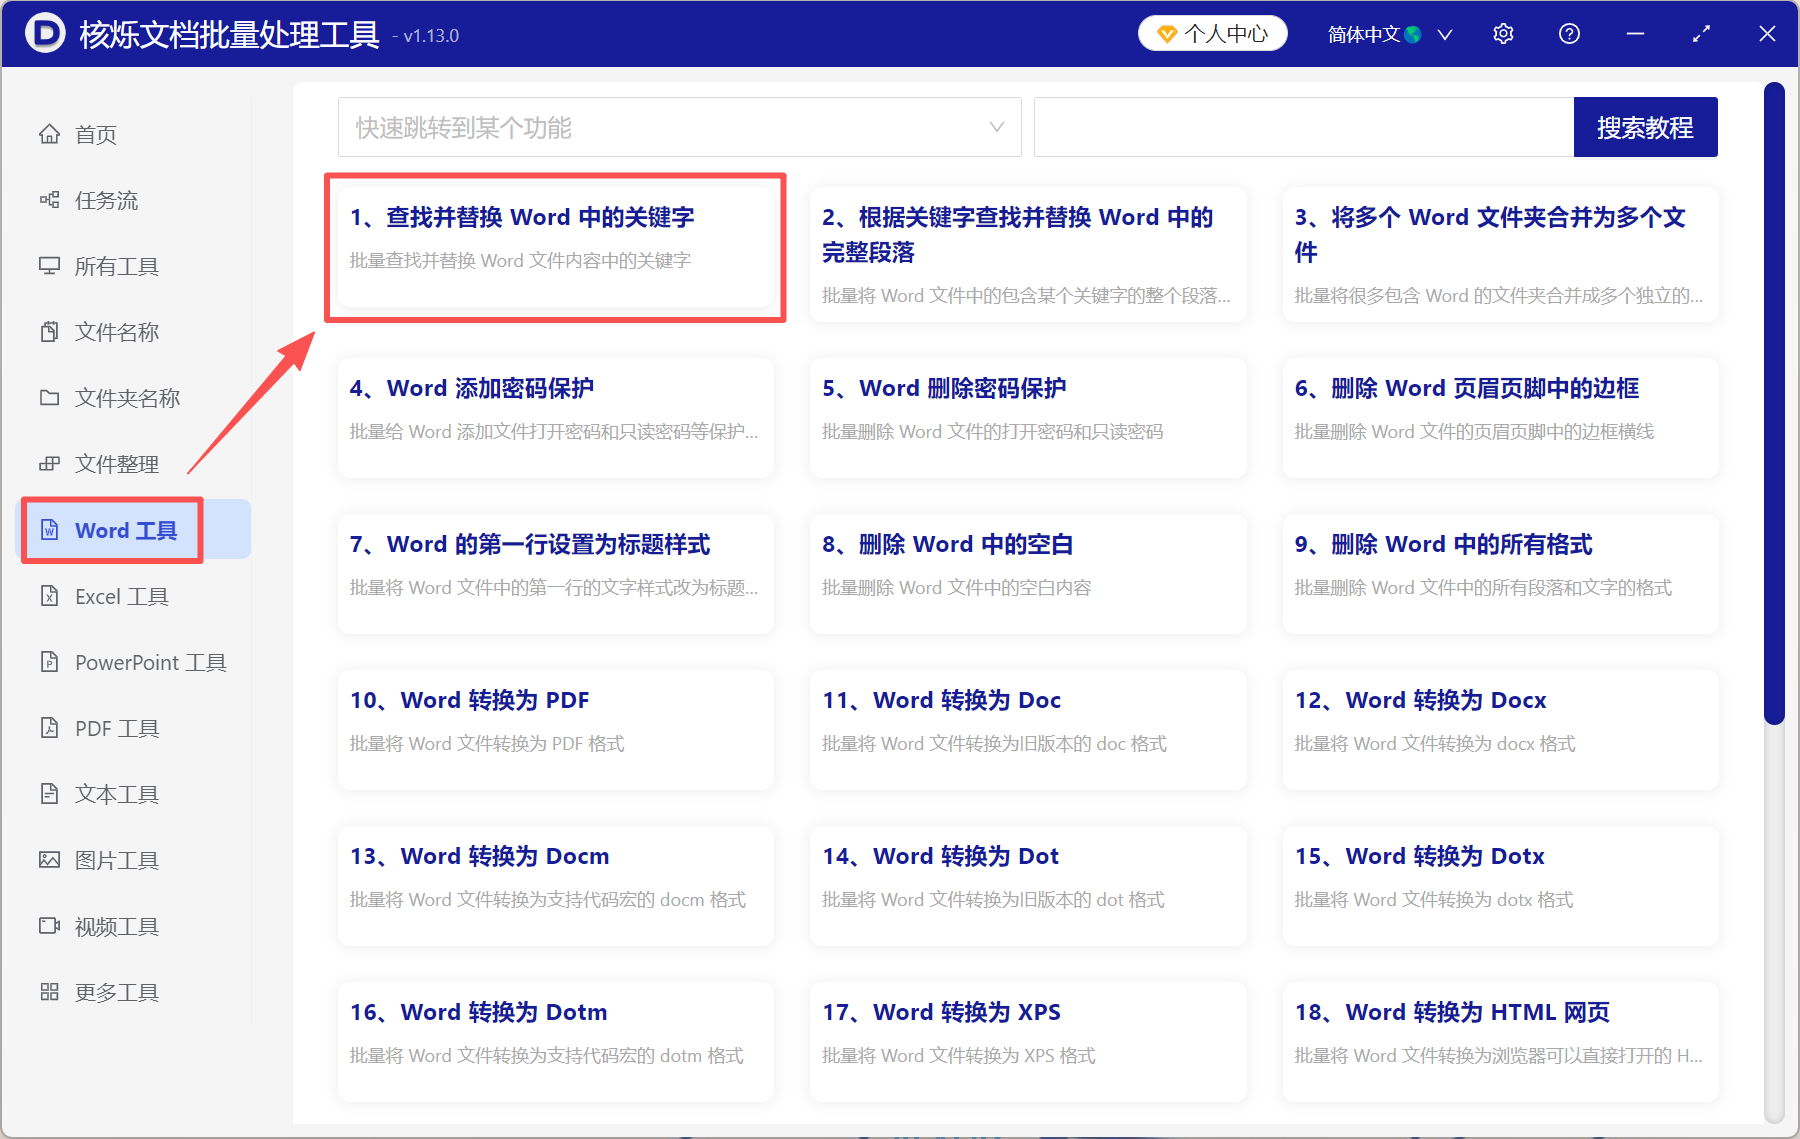Viewport: 1800px width, 1139px height.
Task: Open the PDF 工具 section
Action: point(115,728)
